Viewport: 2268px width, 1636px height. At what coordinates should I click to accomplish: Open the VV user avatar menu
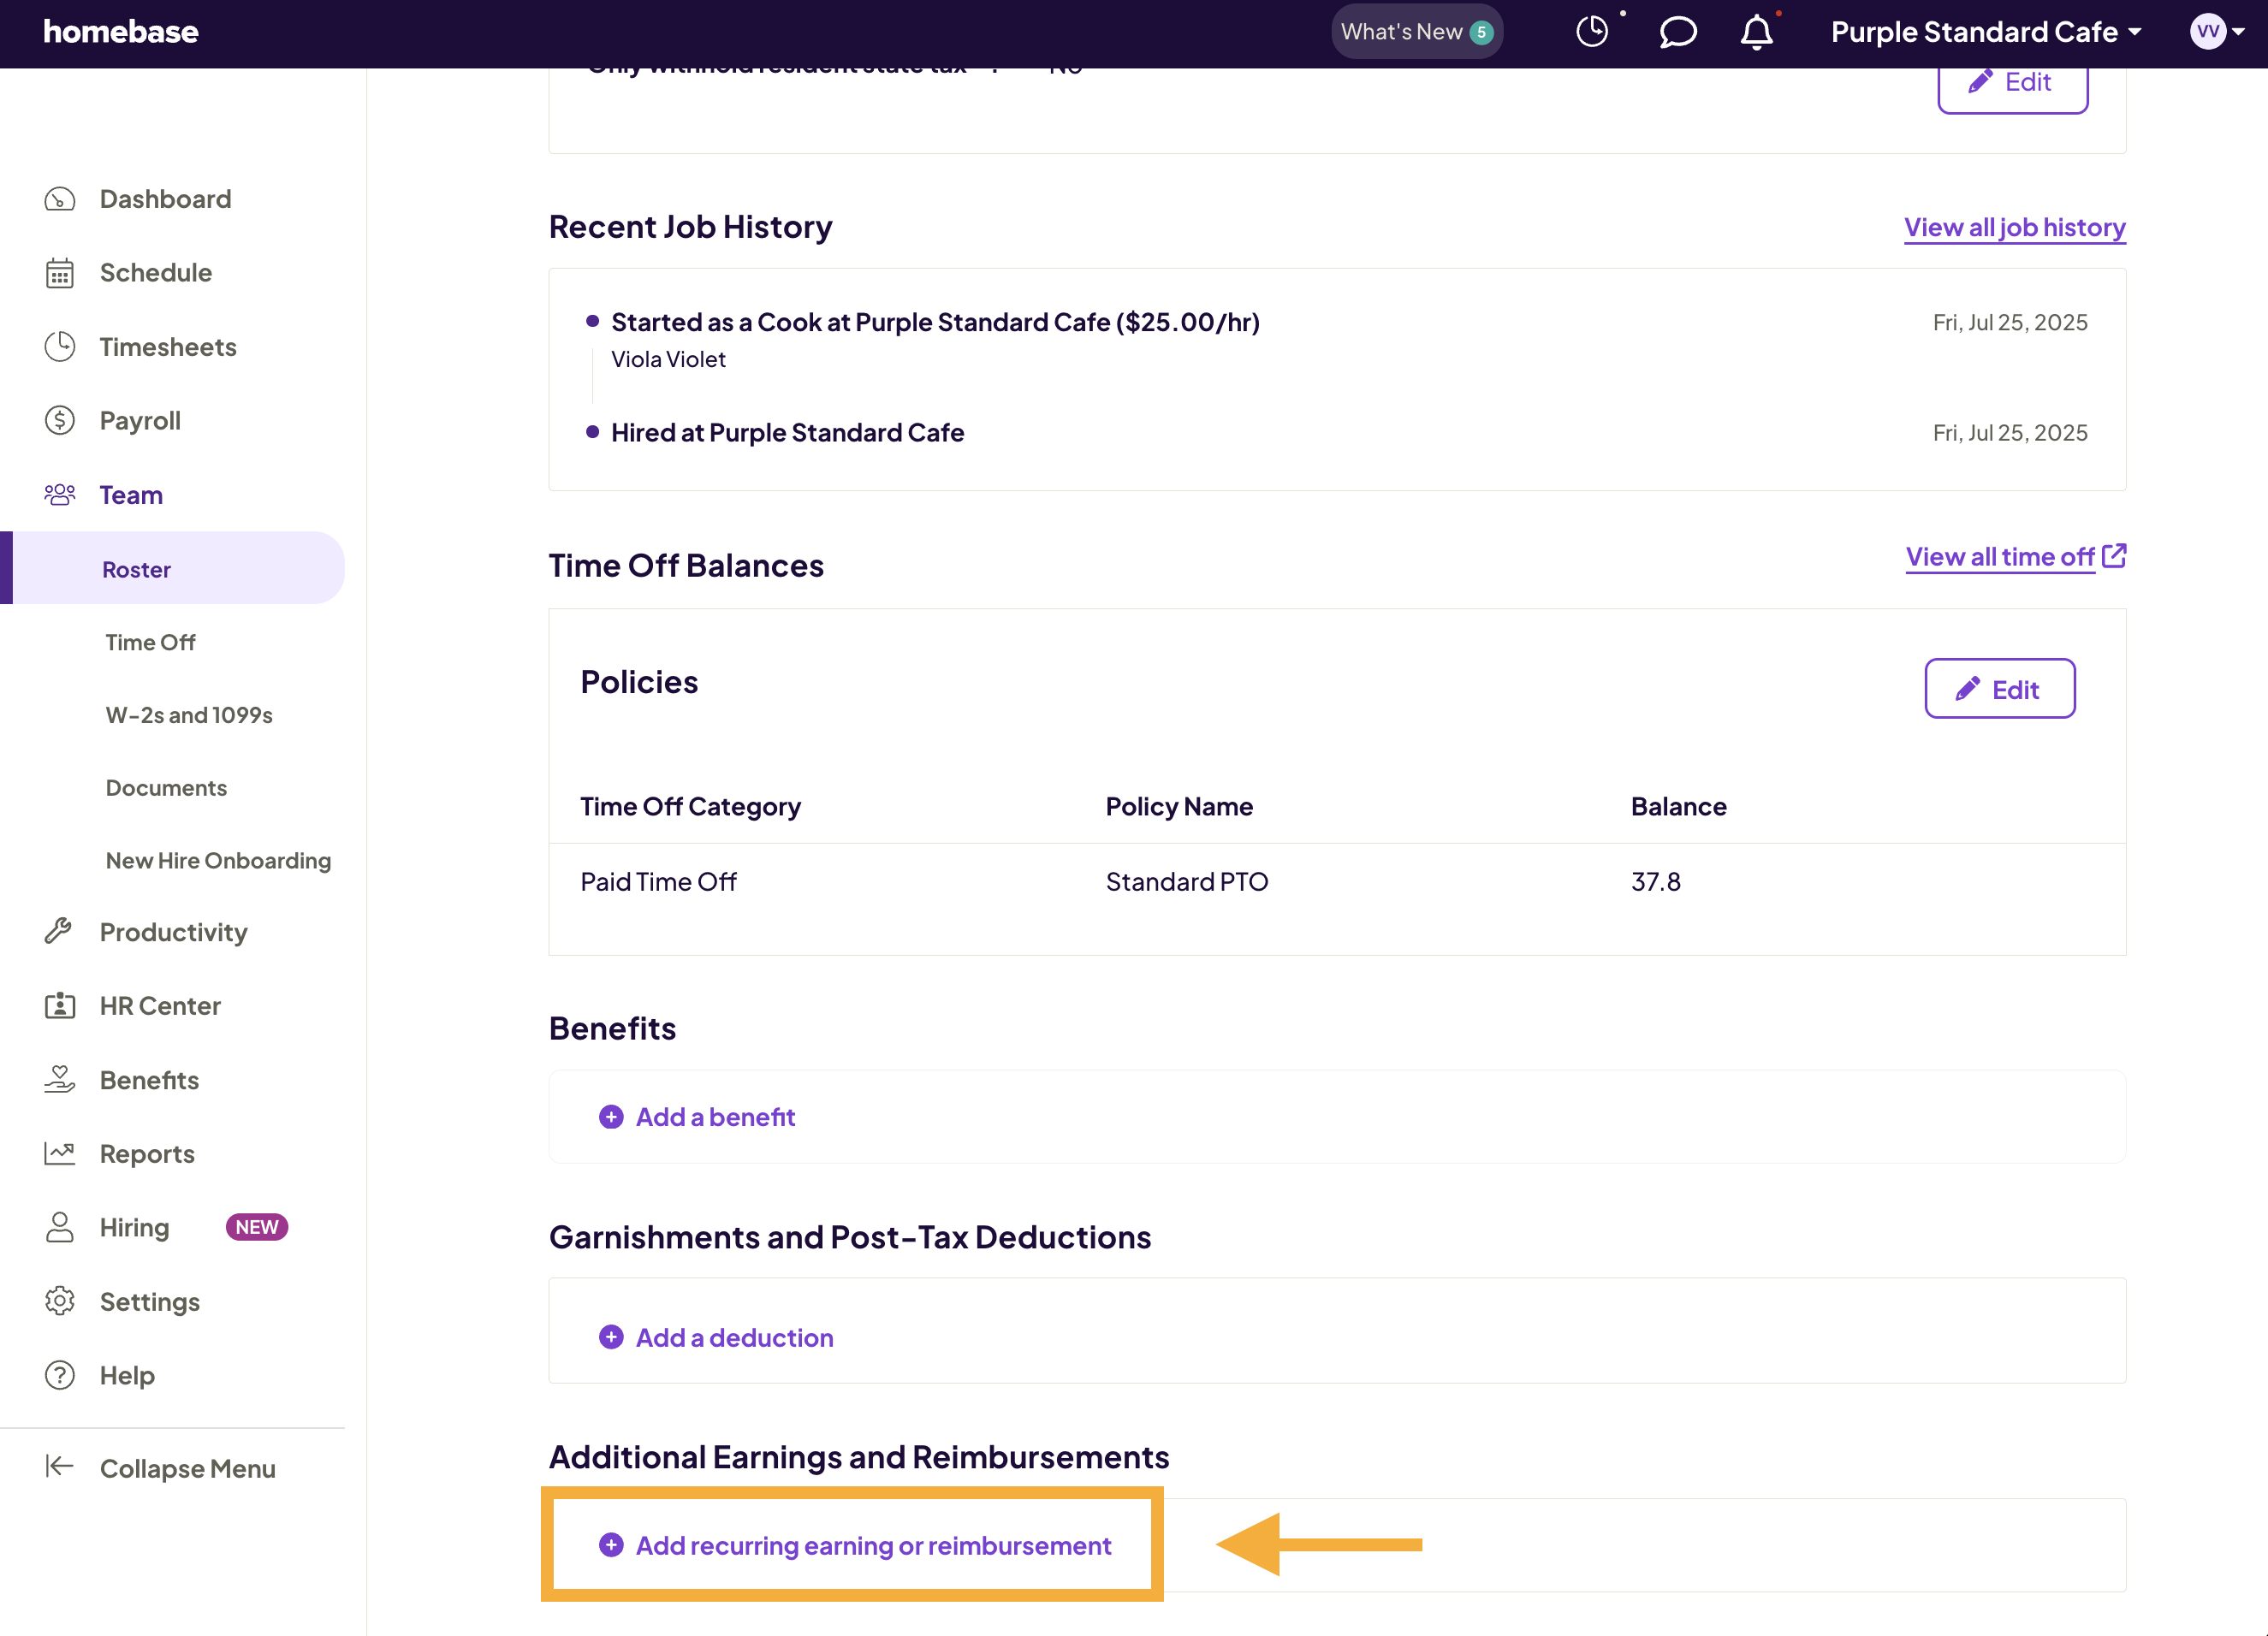[2217, 32]
